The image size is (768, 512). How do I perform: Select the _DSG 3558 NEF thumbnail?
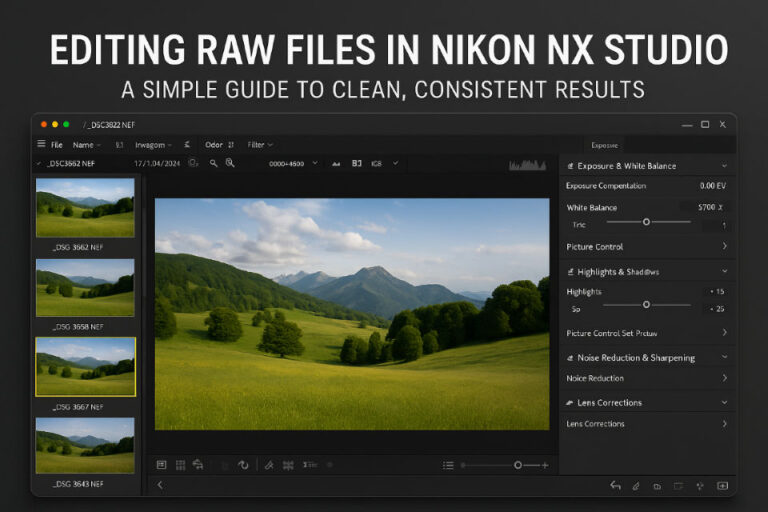tap(85, 288)
